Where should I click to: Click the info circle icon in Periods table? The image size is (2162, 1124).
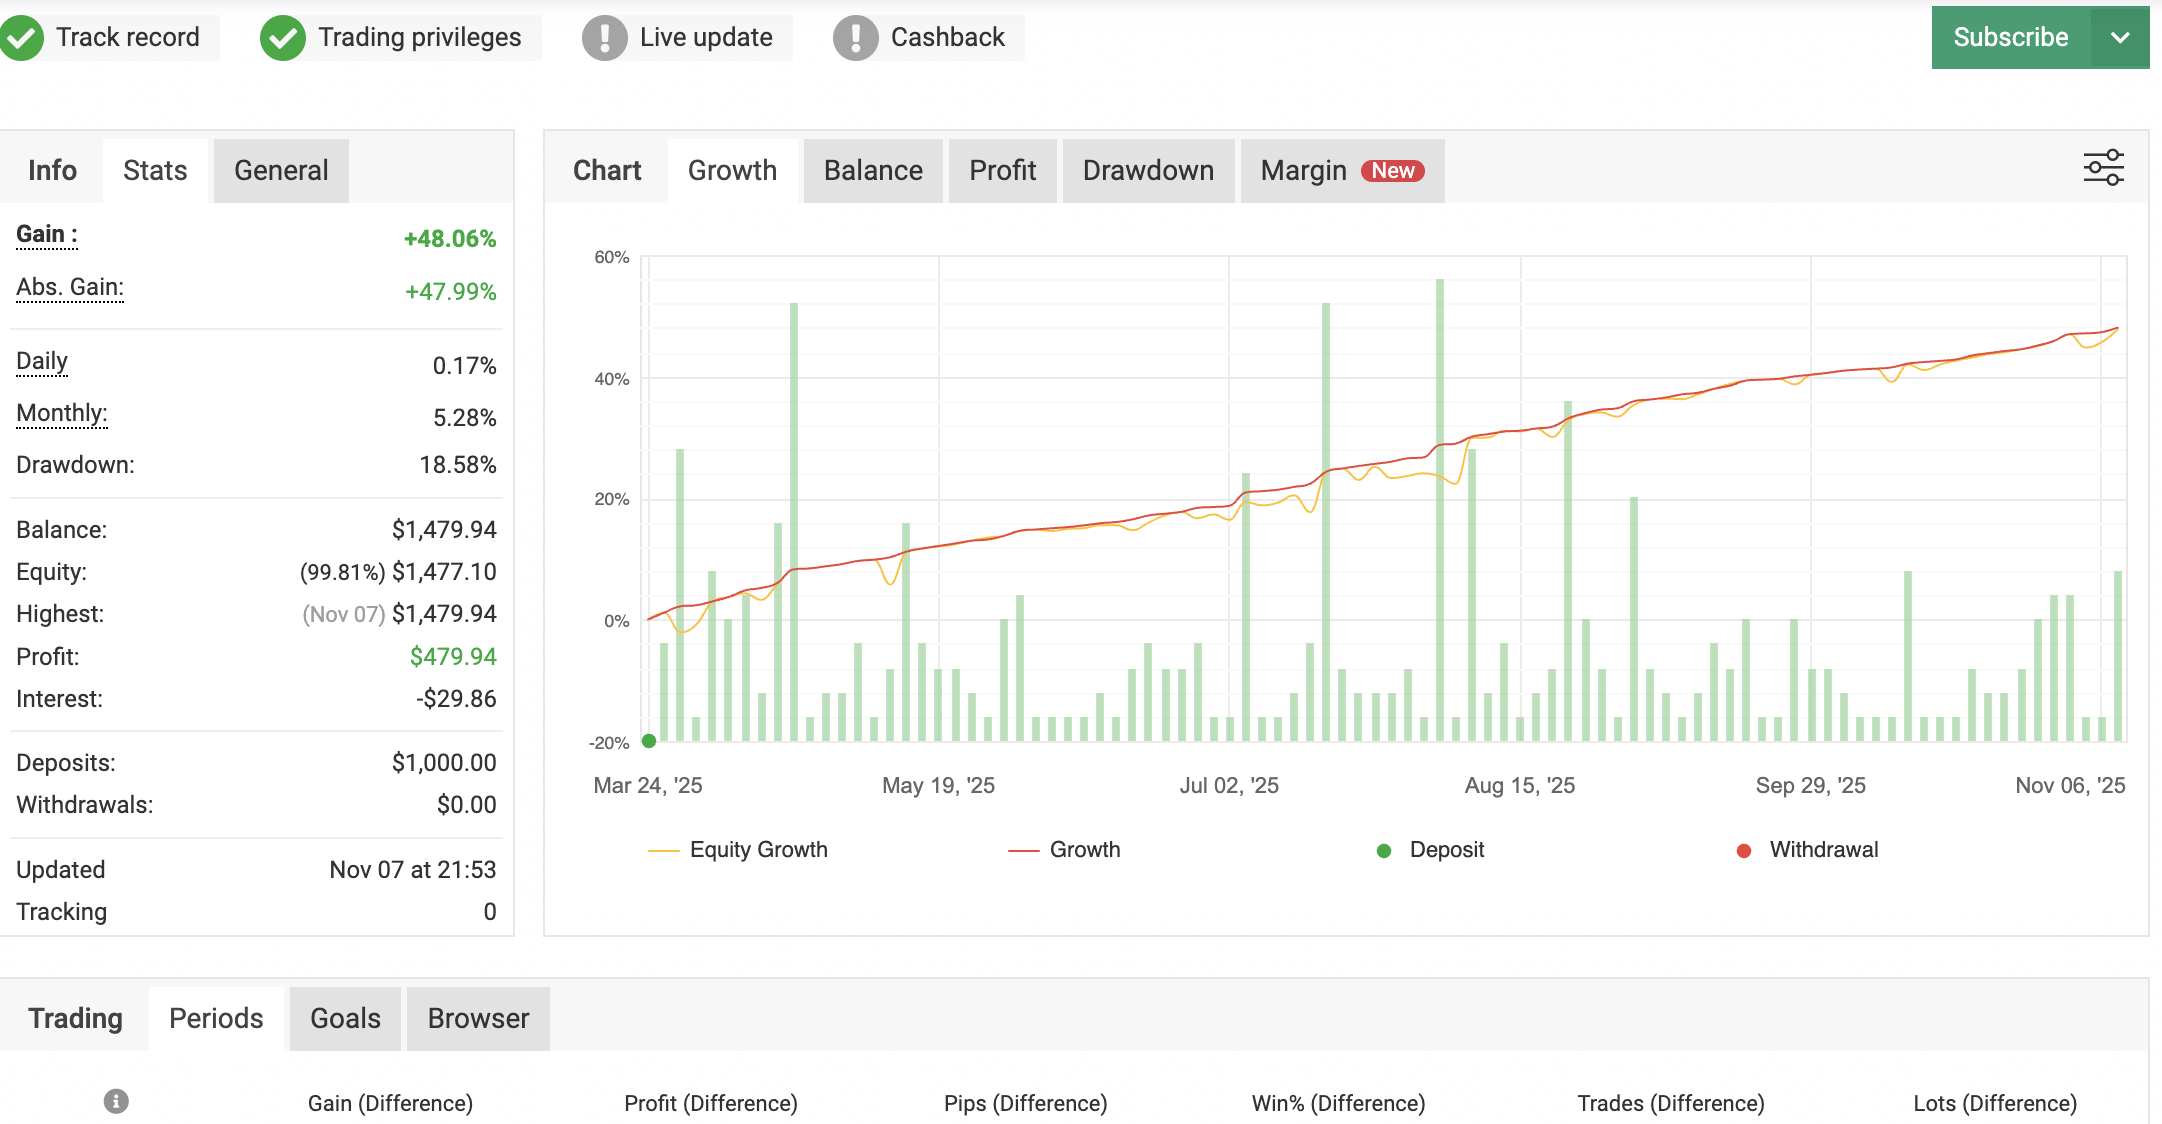pos(116,1101)
